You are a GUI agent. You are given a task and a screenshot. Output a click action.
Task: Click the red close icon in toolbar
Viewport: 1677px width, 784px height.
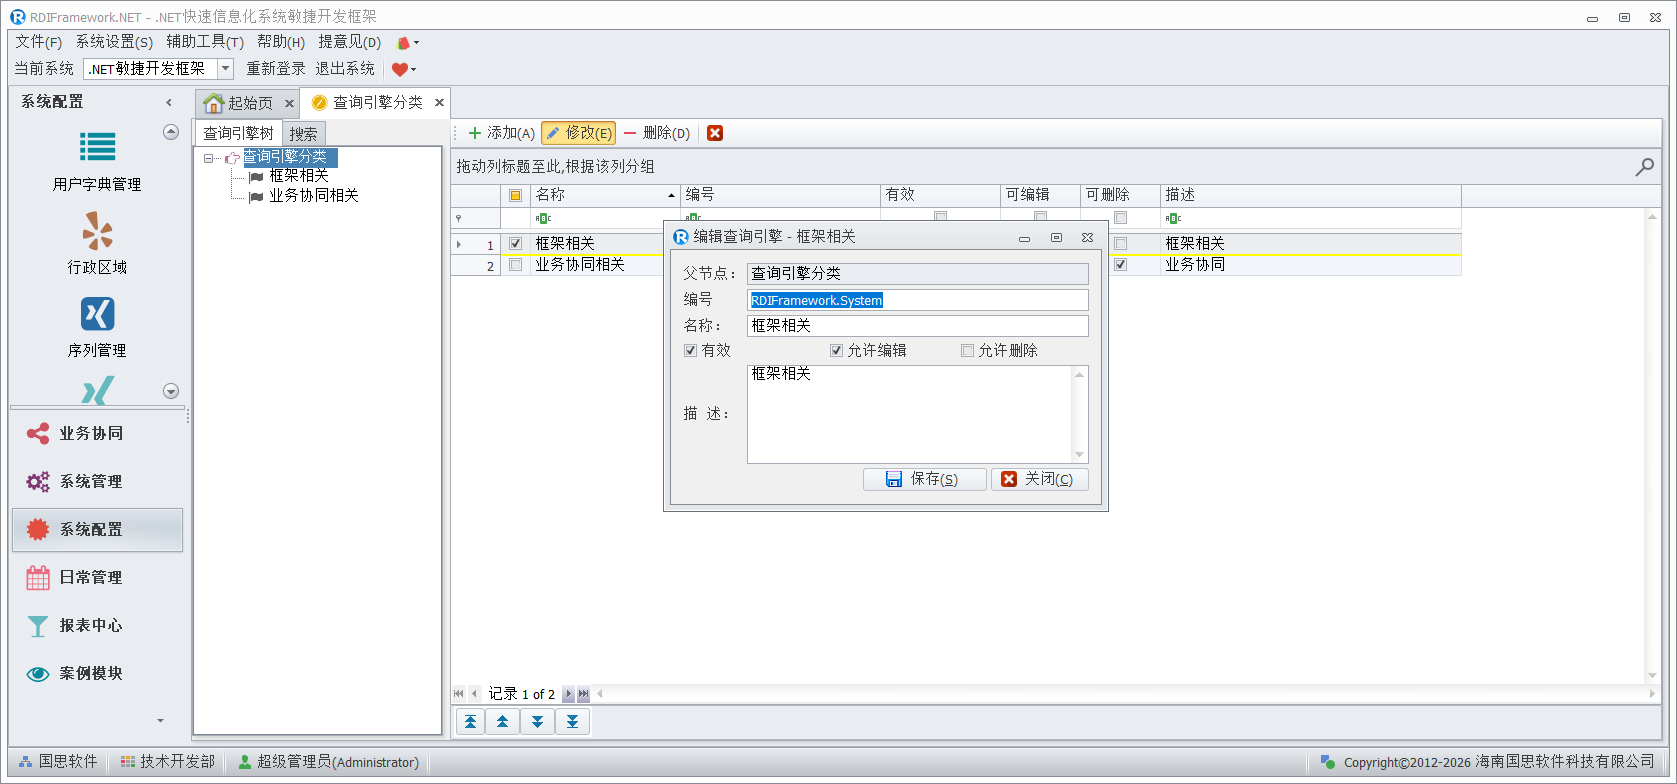715,133
